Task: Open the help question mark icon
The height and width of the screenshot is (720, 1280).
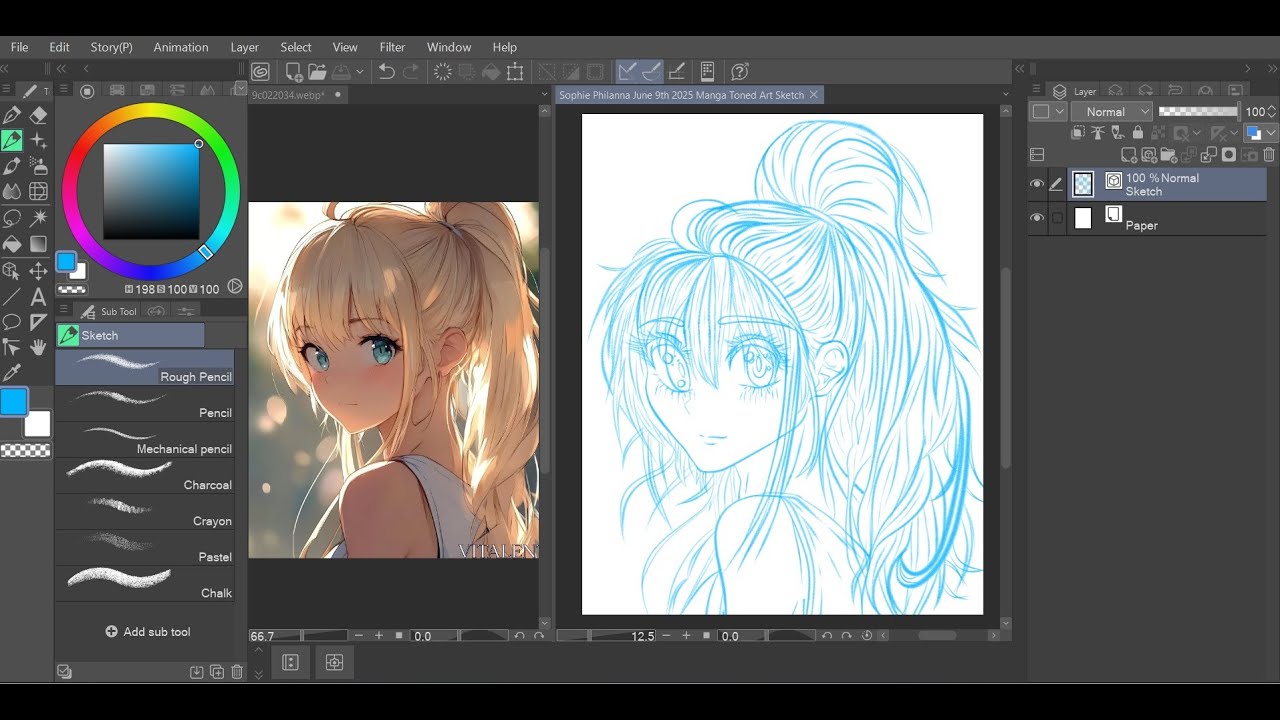Action: (740, 71)
